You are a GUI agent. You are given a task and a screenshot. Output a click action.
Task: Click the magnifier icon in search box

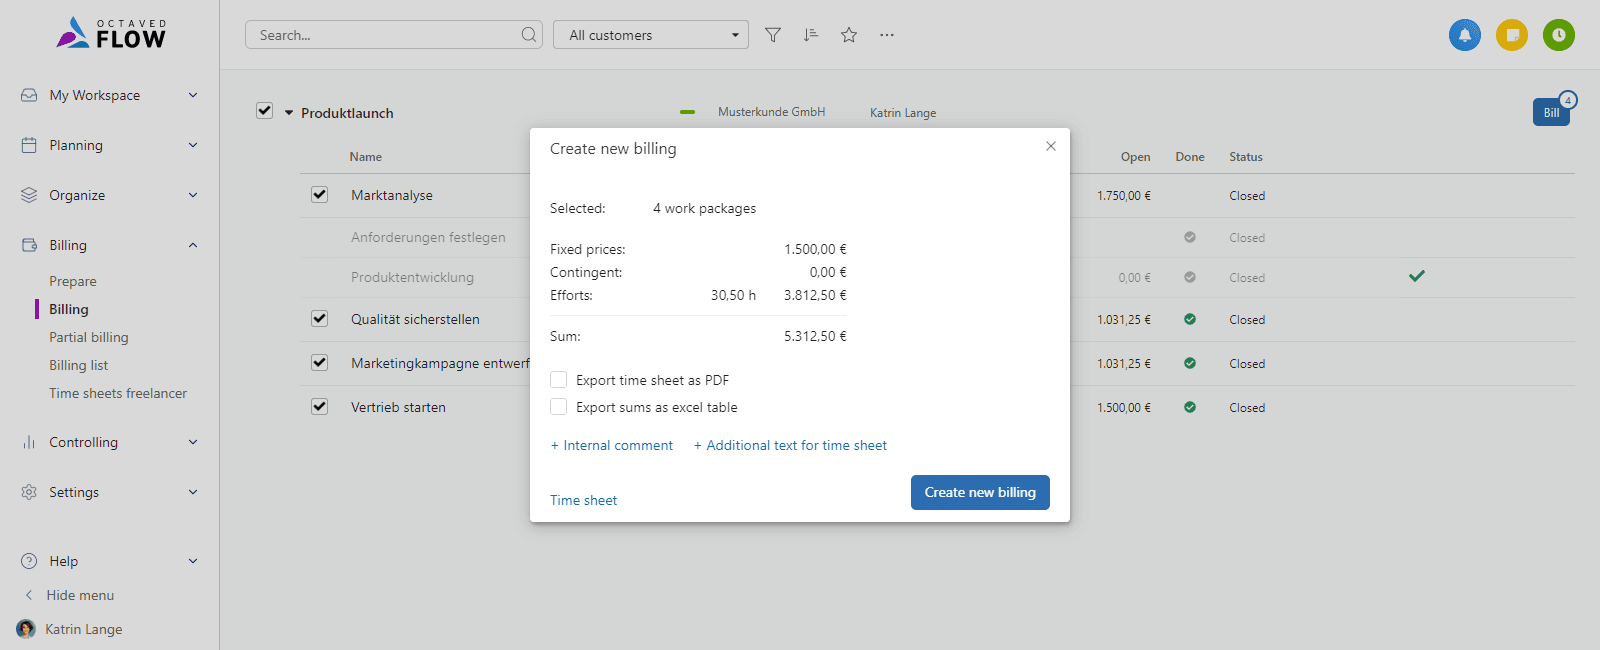[529, 35]
